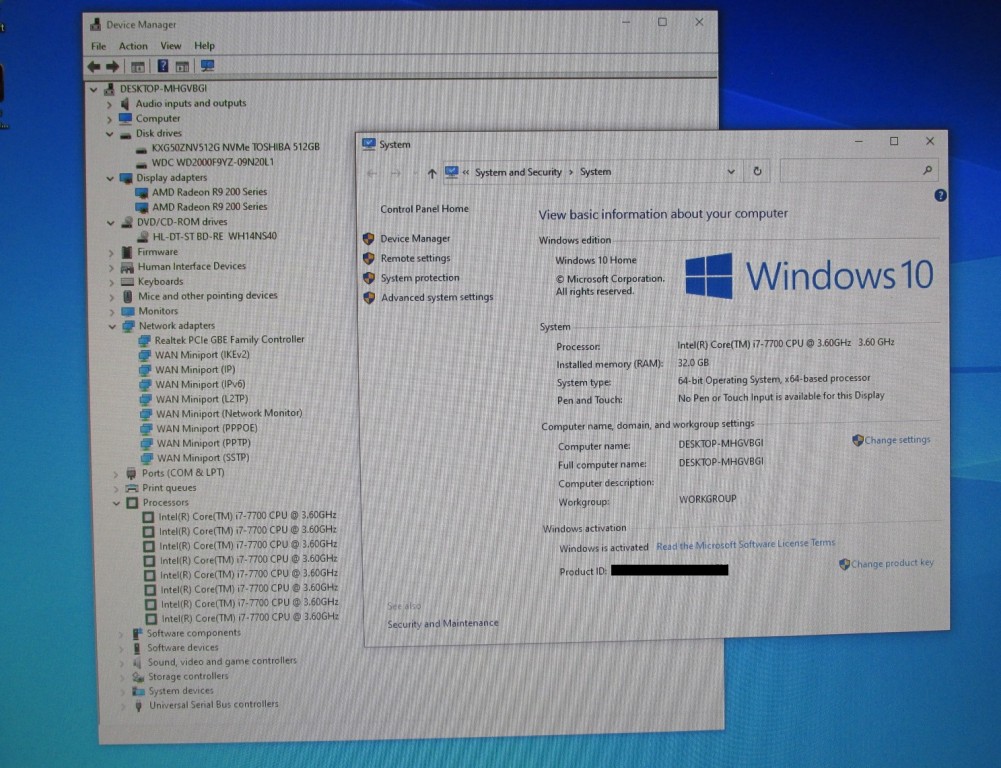Collapse the Display adapters category
The height and width of the screenshot is (768, 1001).
coord(110,179)
